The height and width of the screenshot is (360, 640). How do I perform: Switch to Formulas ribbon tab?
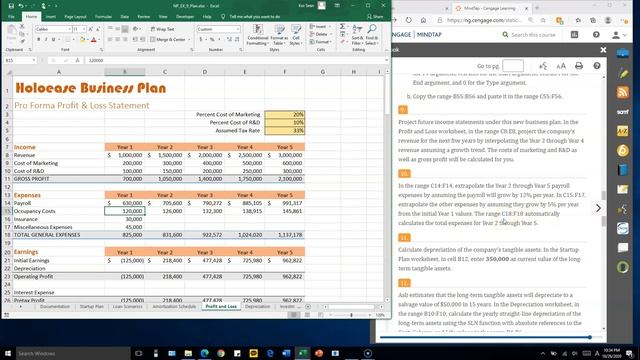103,17
